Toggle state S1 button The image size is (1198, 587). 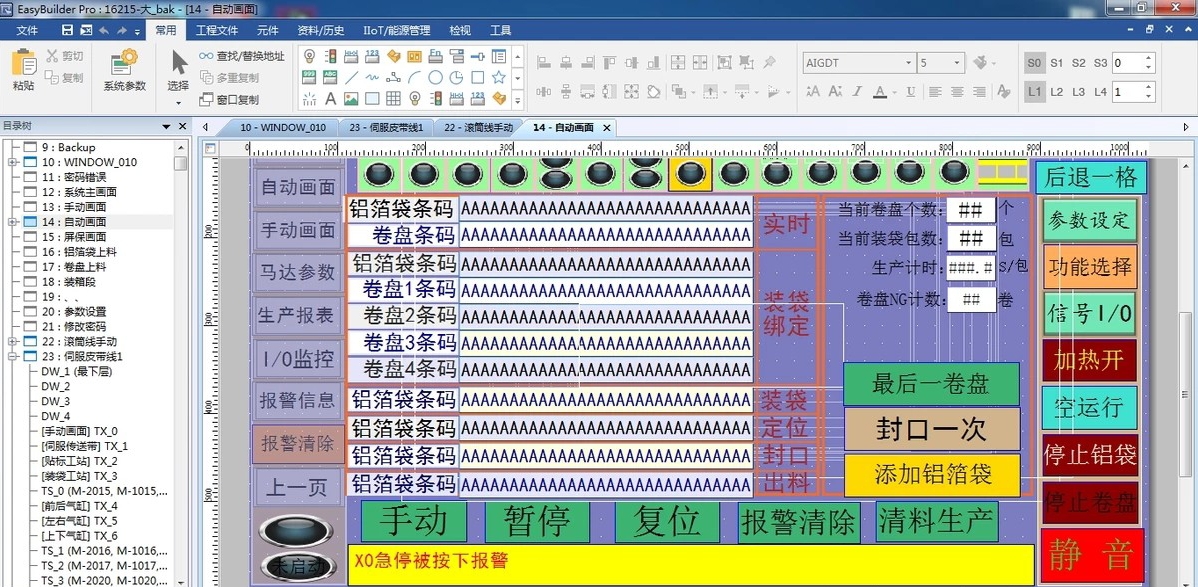1057,63
